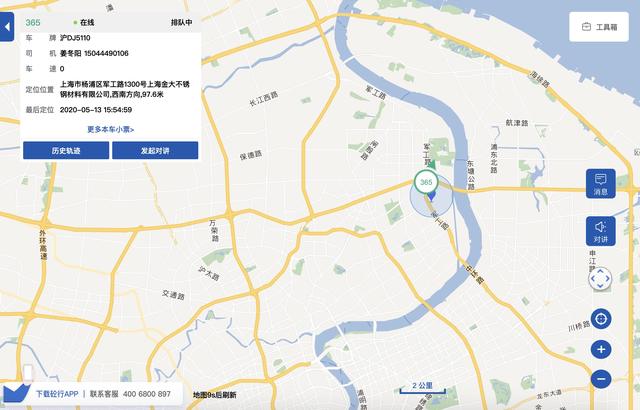Click the map pan direction control

pos(600,279)
